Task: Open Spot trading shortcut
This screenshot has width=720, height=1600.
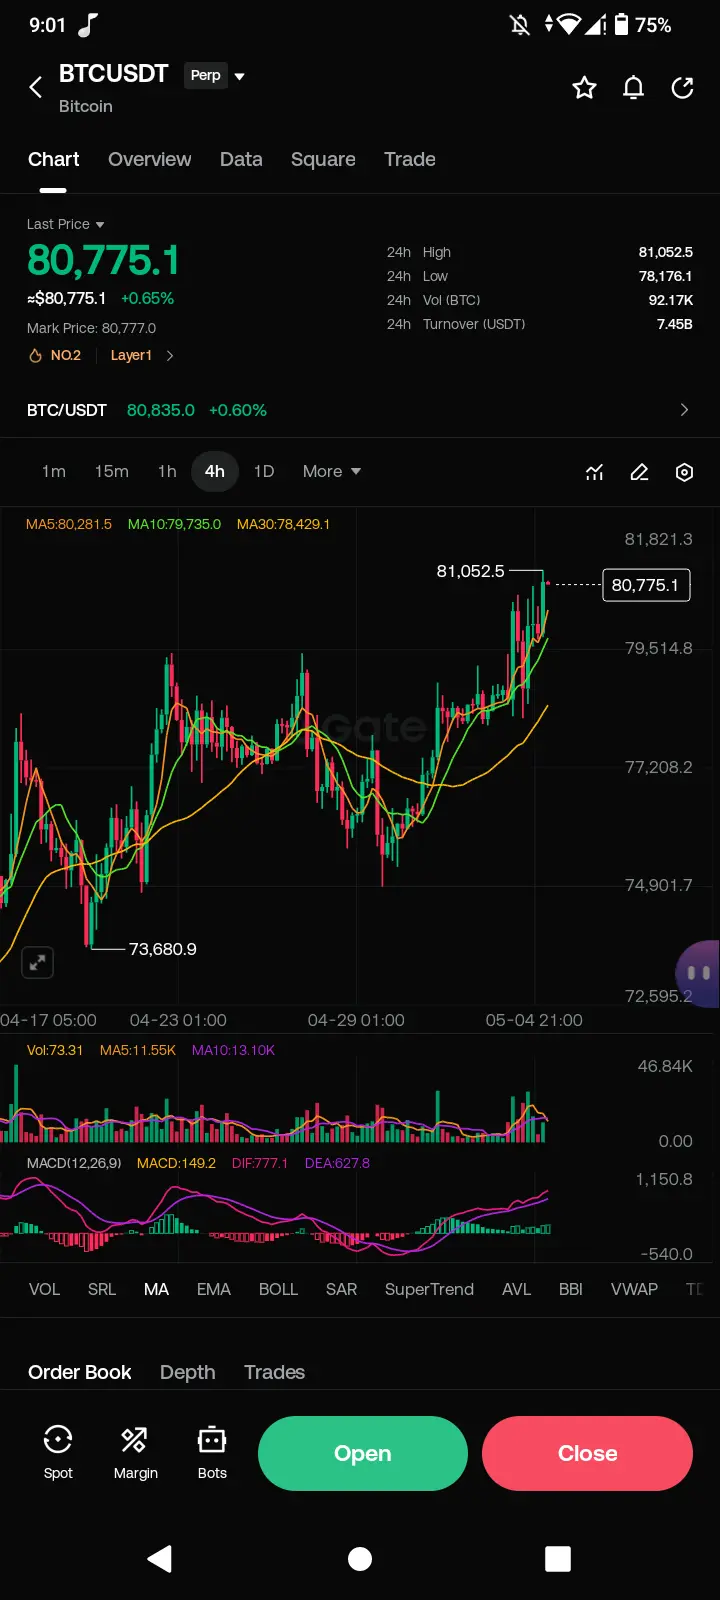Action: (x=58, y=1453)
